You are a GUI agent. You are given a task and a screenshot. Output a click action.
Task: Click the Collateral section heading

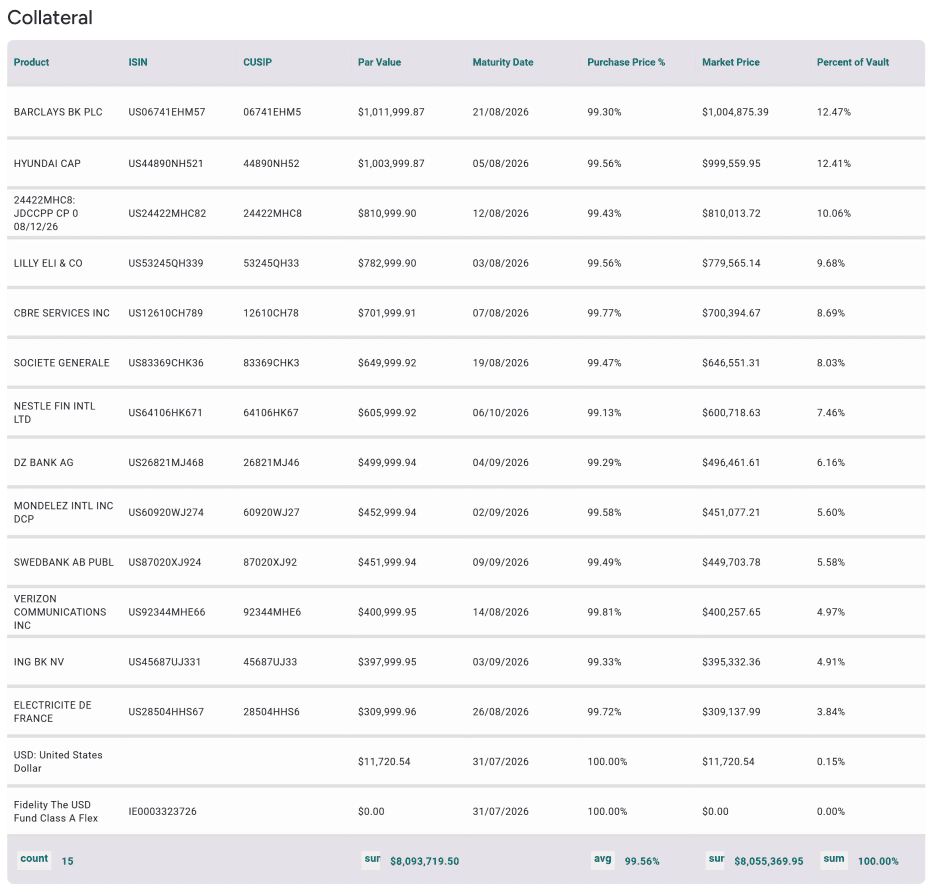tap(50, 18)
